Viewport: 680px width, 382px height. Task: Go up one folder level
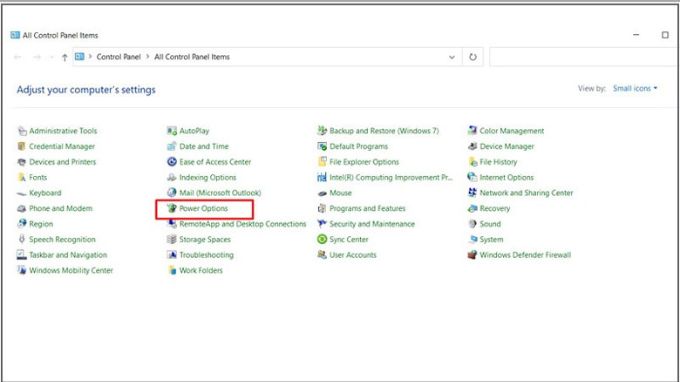click(x=65, y=57)
